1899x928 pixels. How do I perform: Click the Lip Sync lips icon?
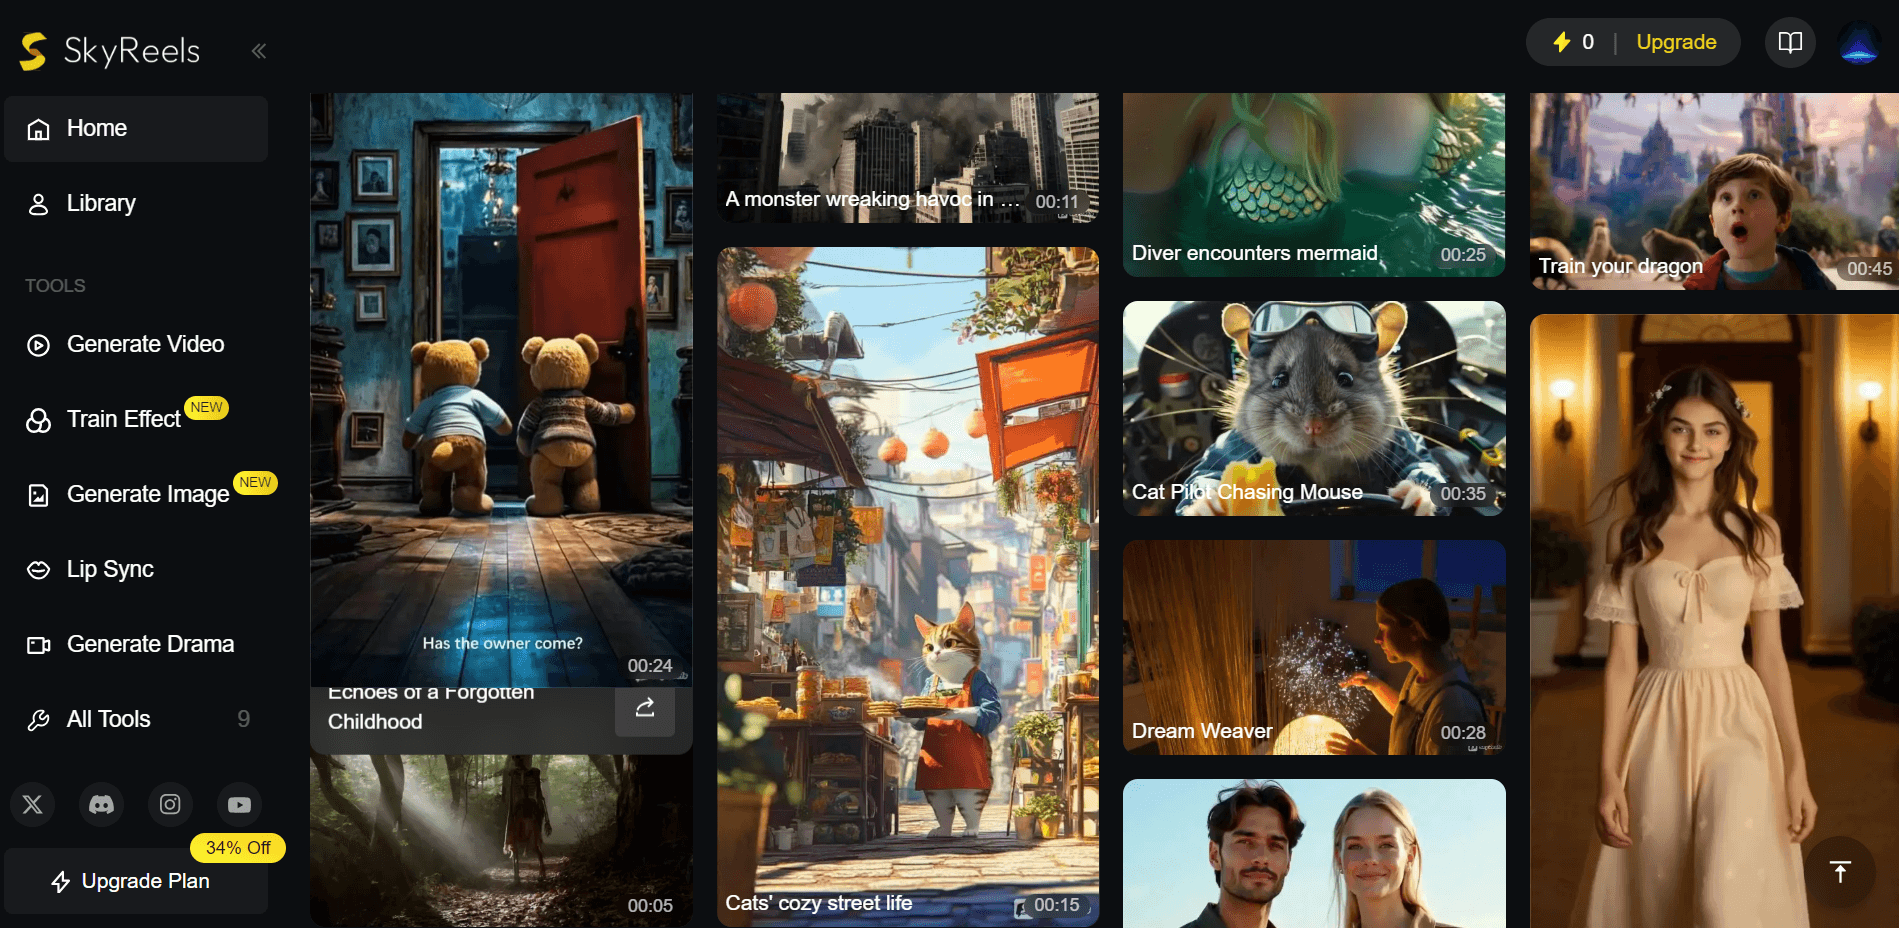tap(38, 570)
